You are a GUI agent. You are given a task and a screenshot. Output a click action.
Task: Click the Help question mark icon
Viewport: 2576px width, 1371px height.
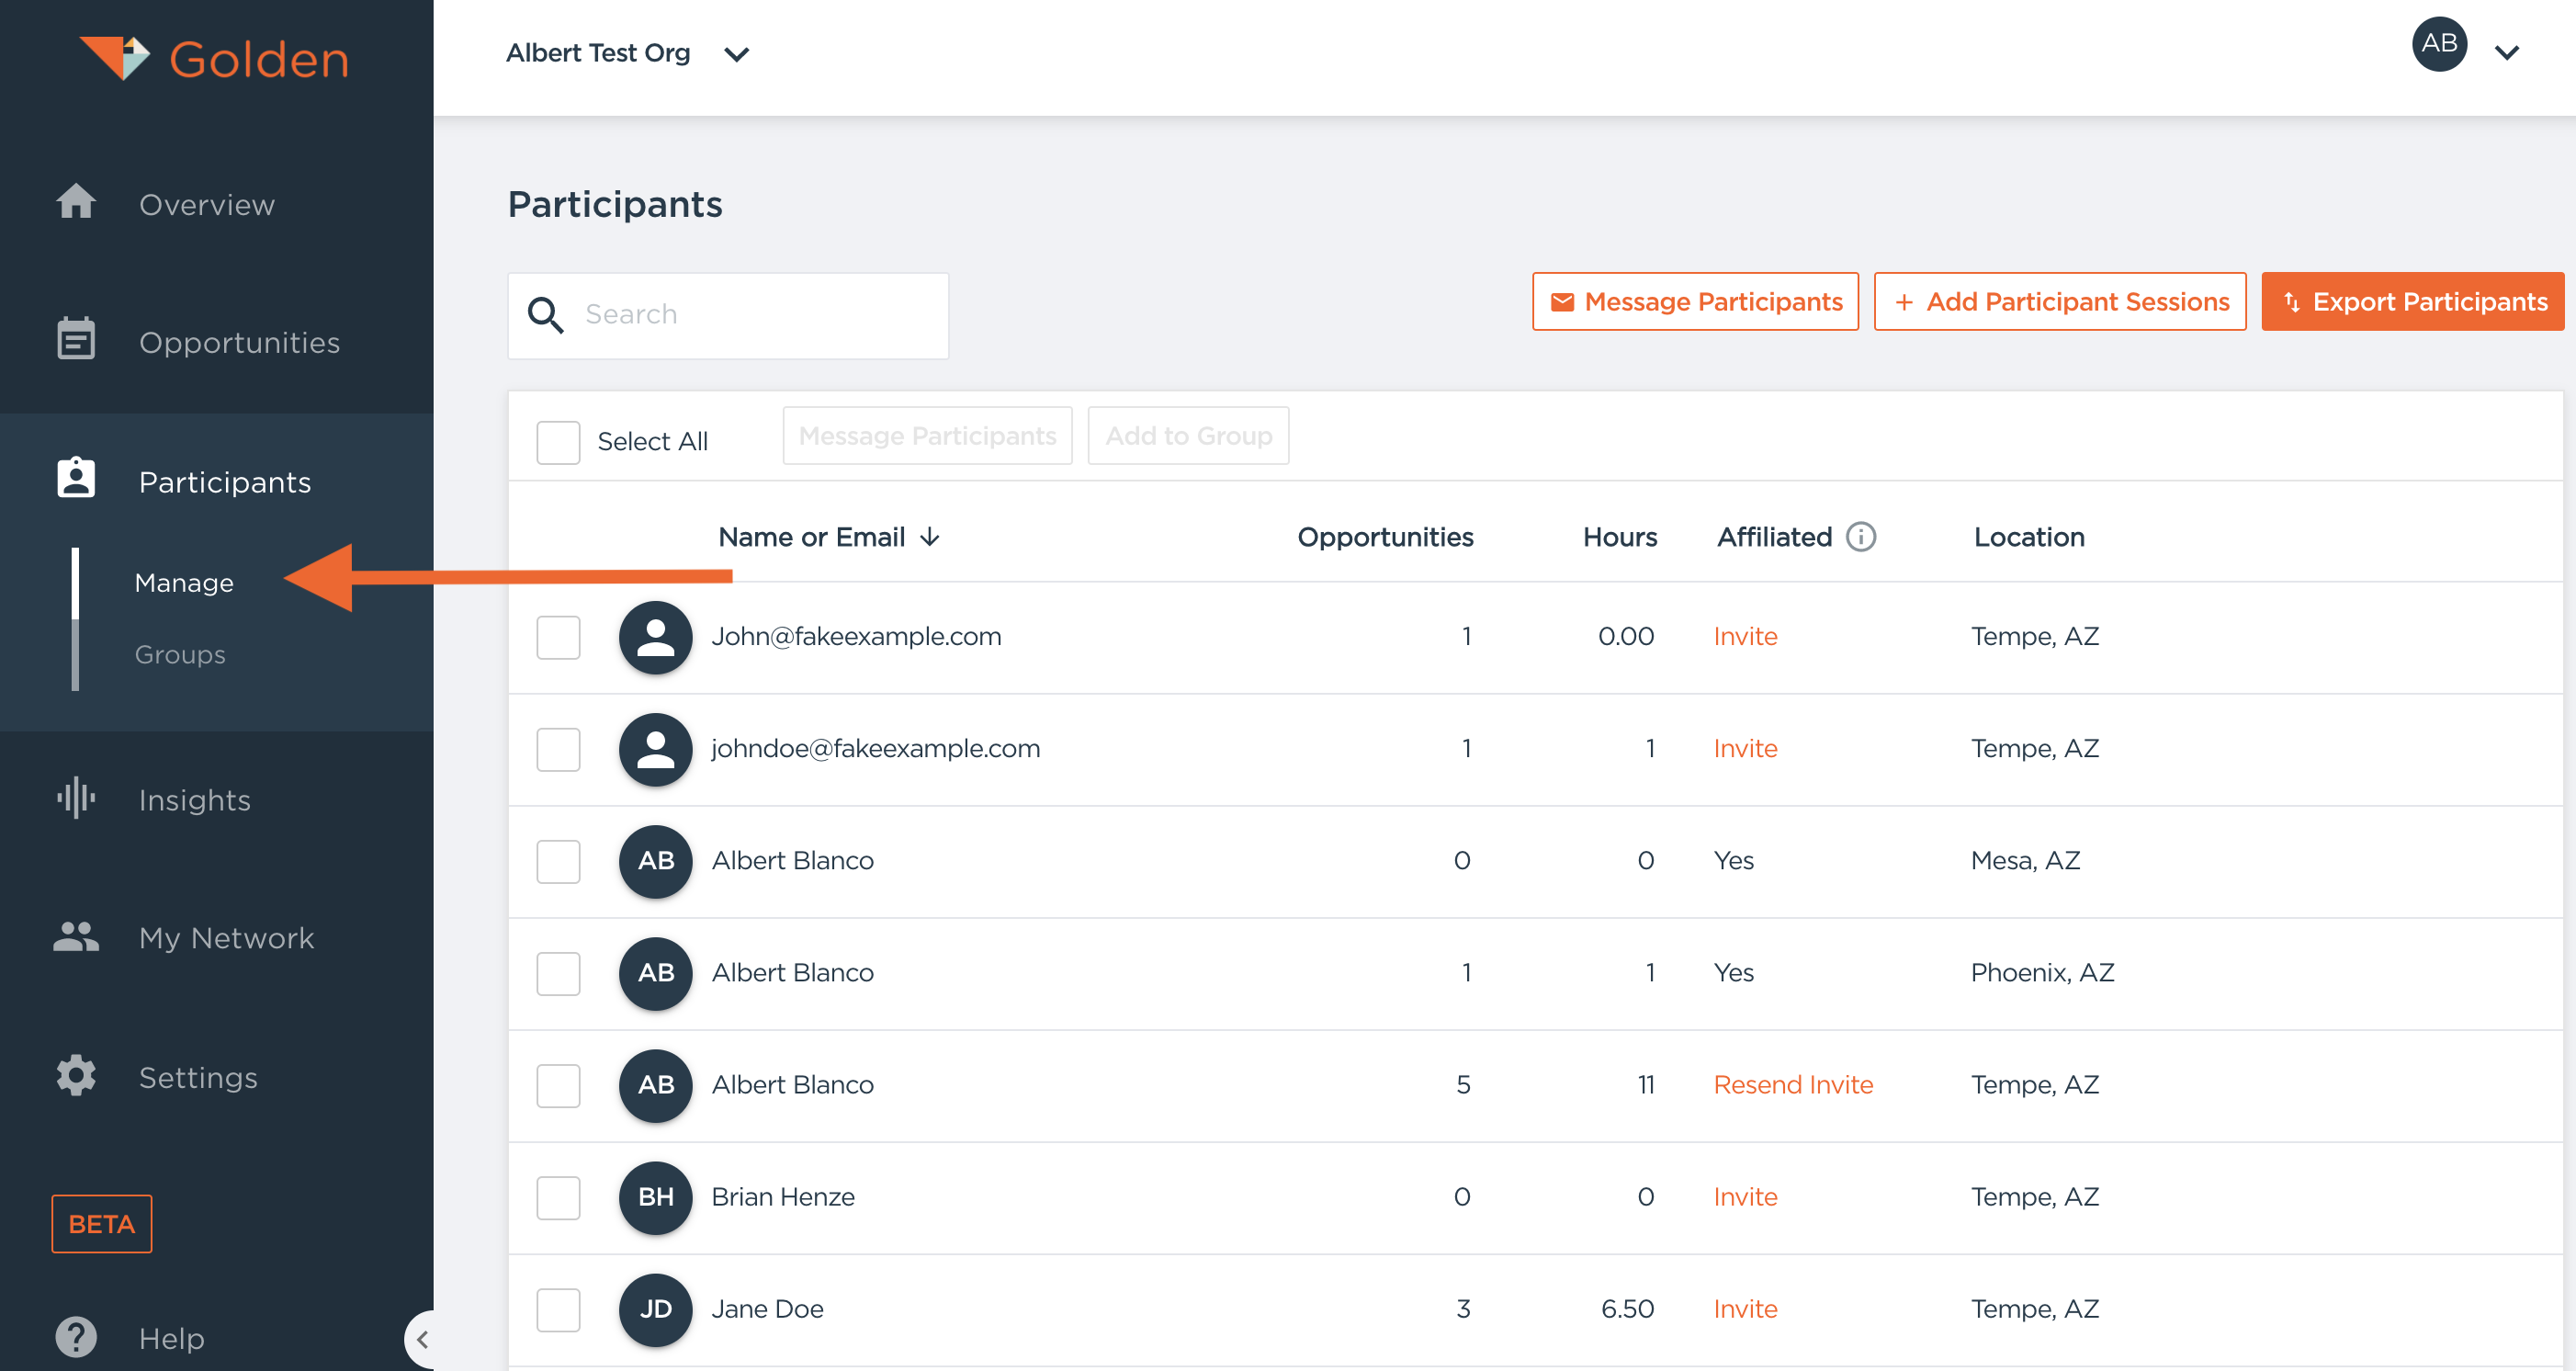tap(76, 1336)
